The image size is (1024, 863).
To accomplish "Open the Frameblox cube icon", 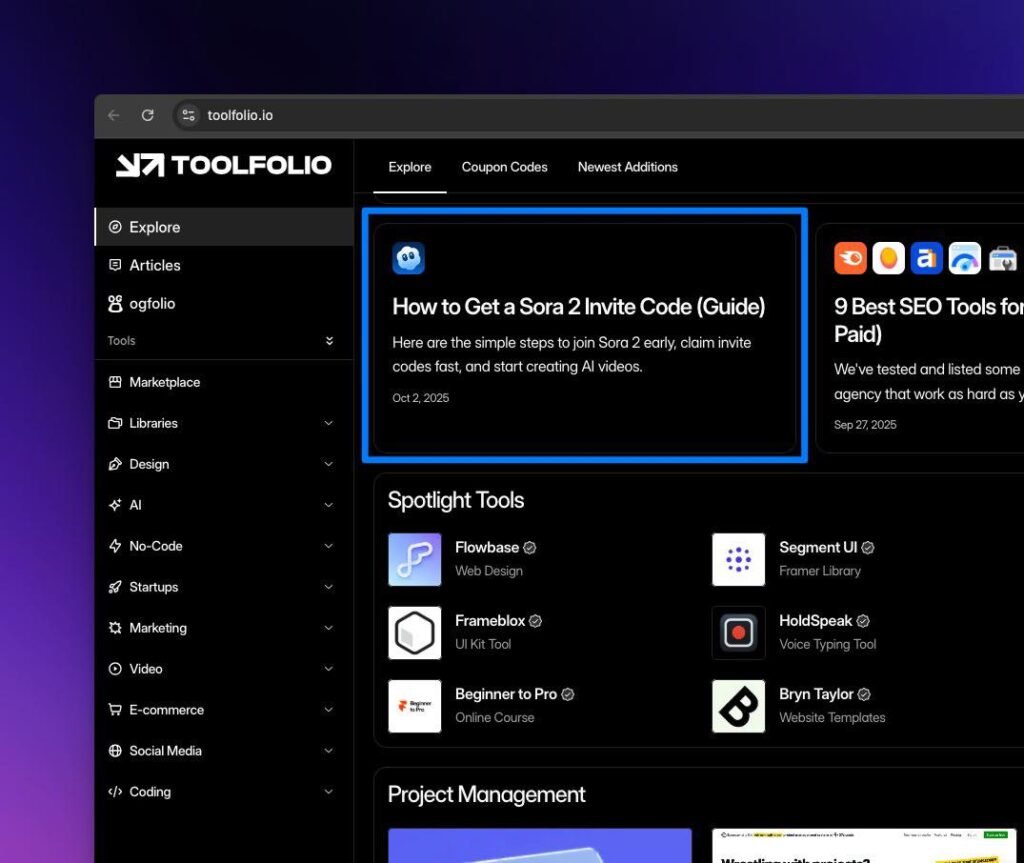I will point(414,632).
